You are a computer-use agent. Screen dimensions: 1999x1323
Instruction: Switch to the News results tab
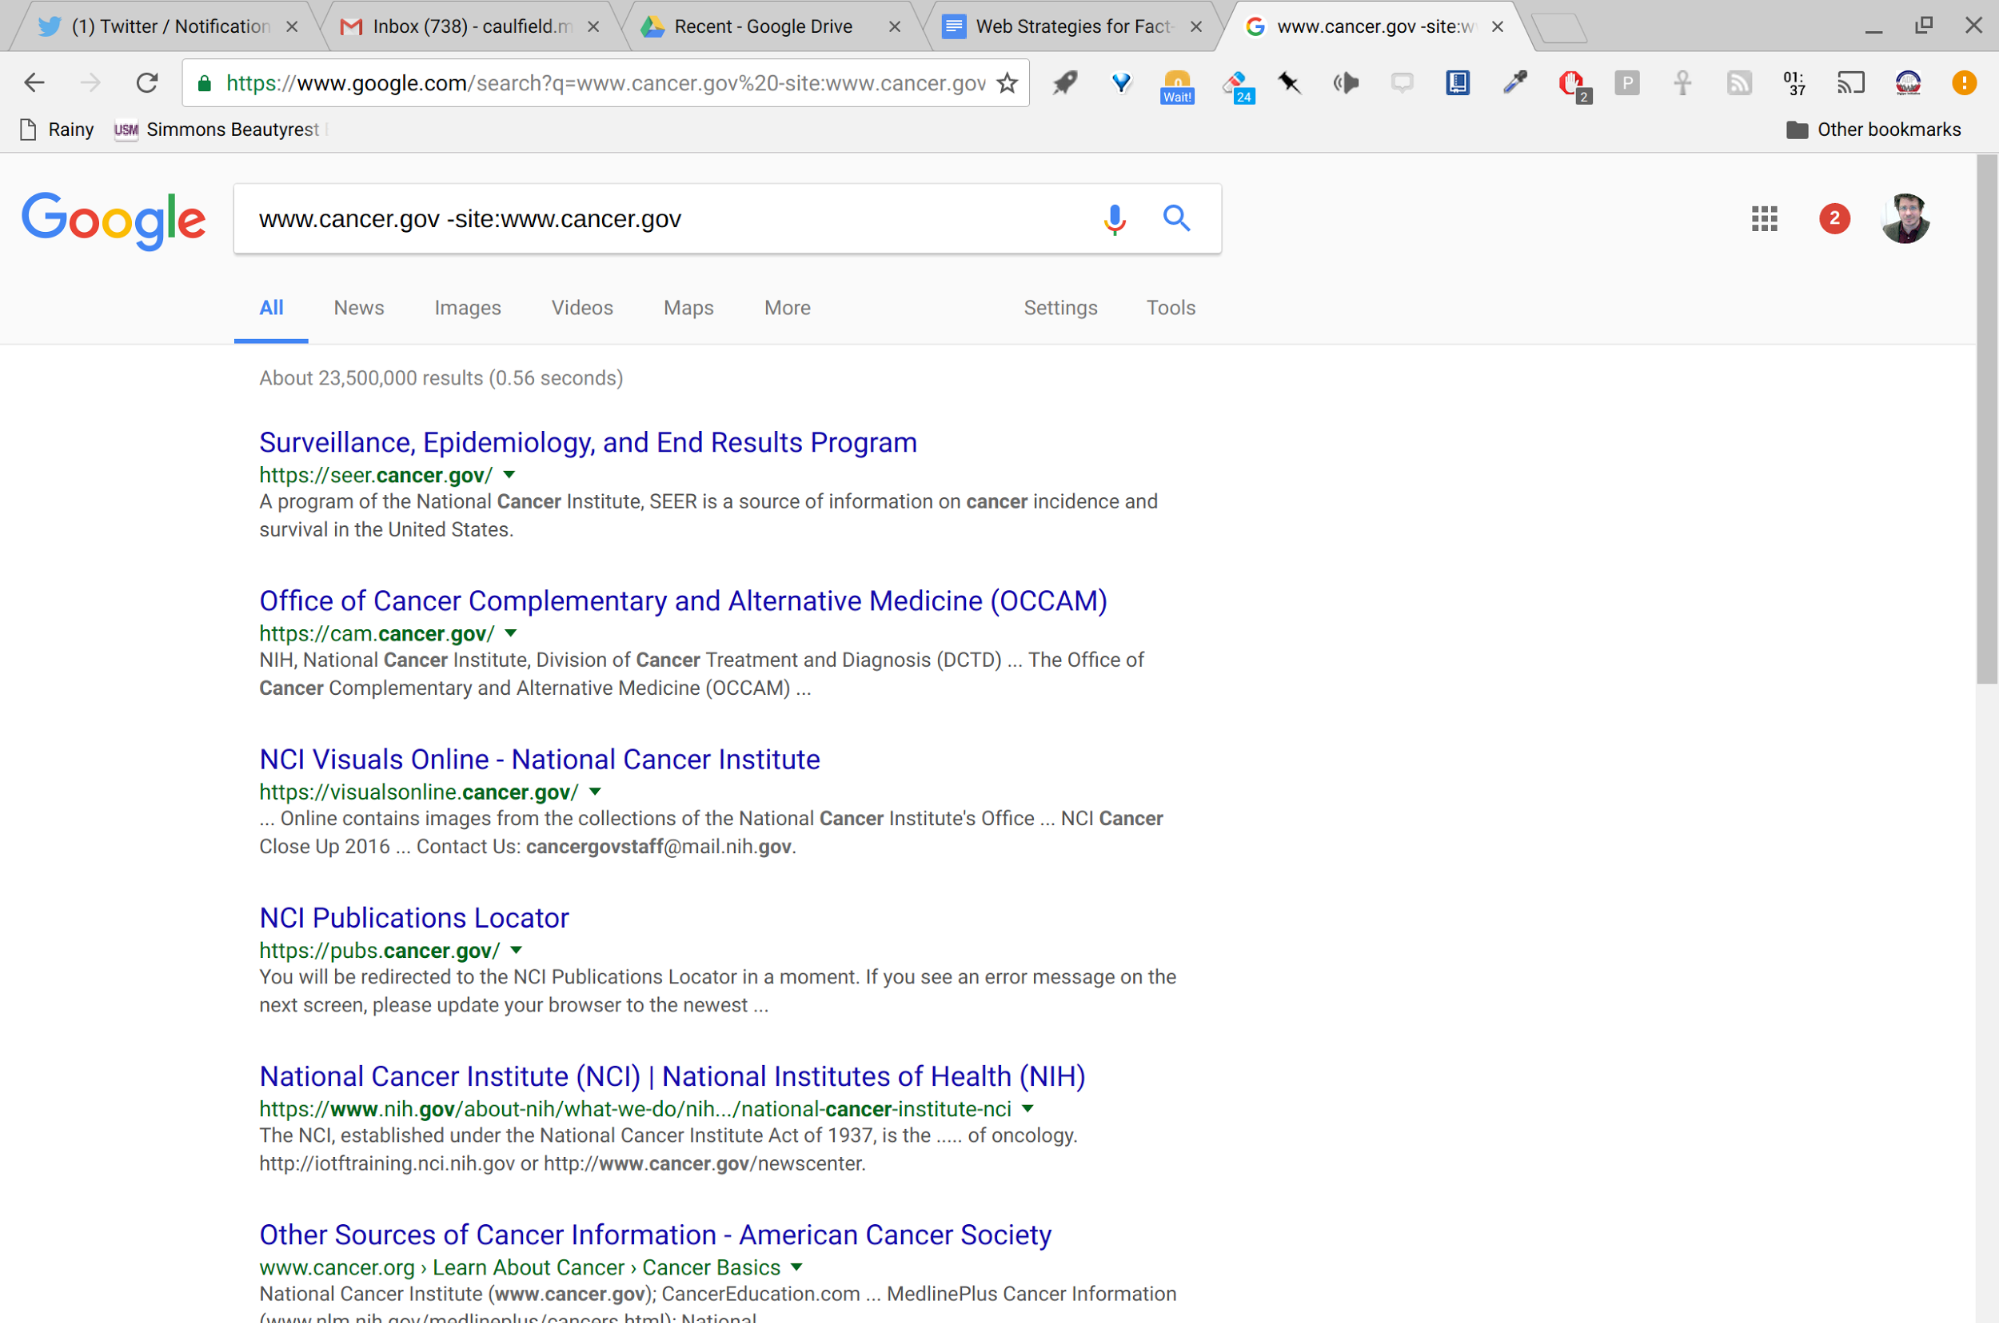(359, 308)
